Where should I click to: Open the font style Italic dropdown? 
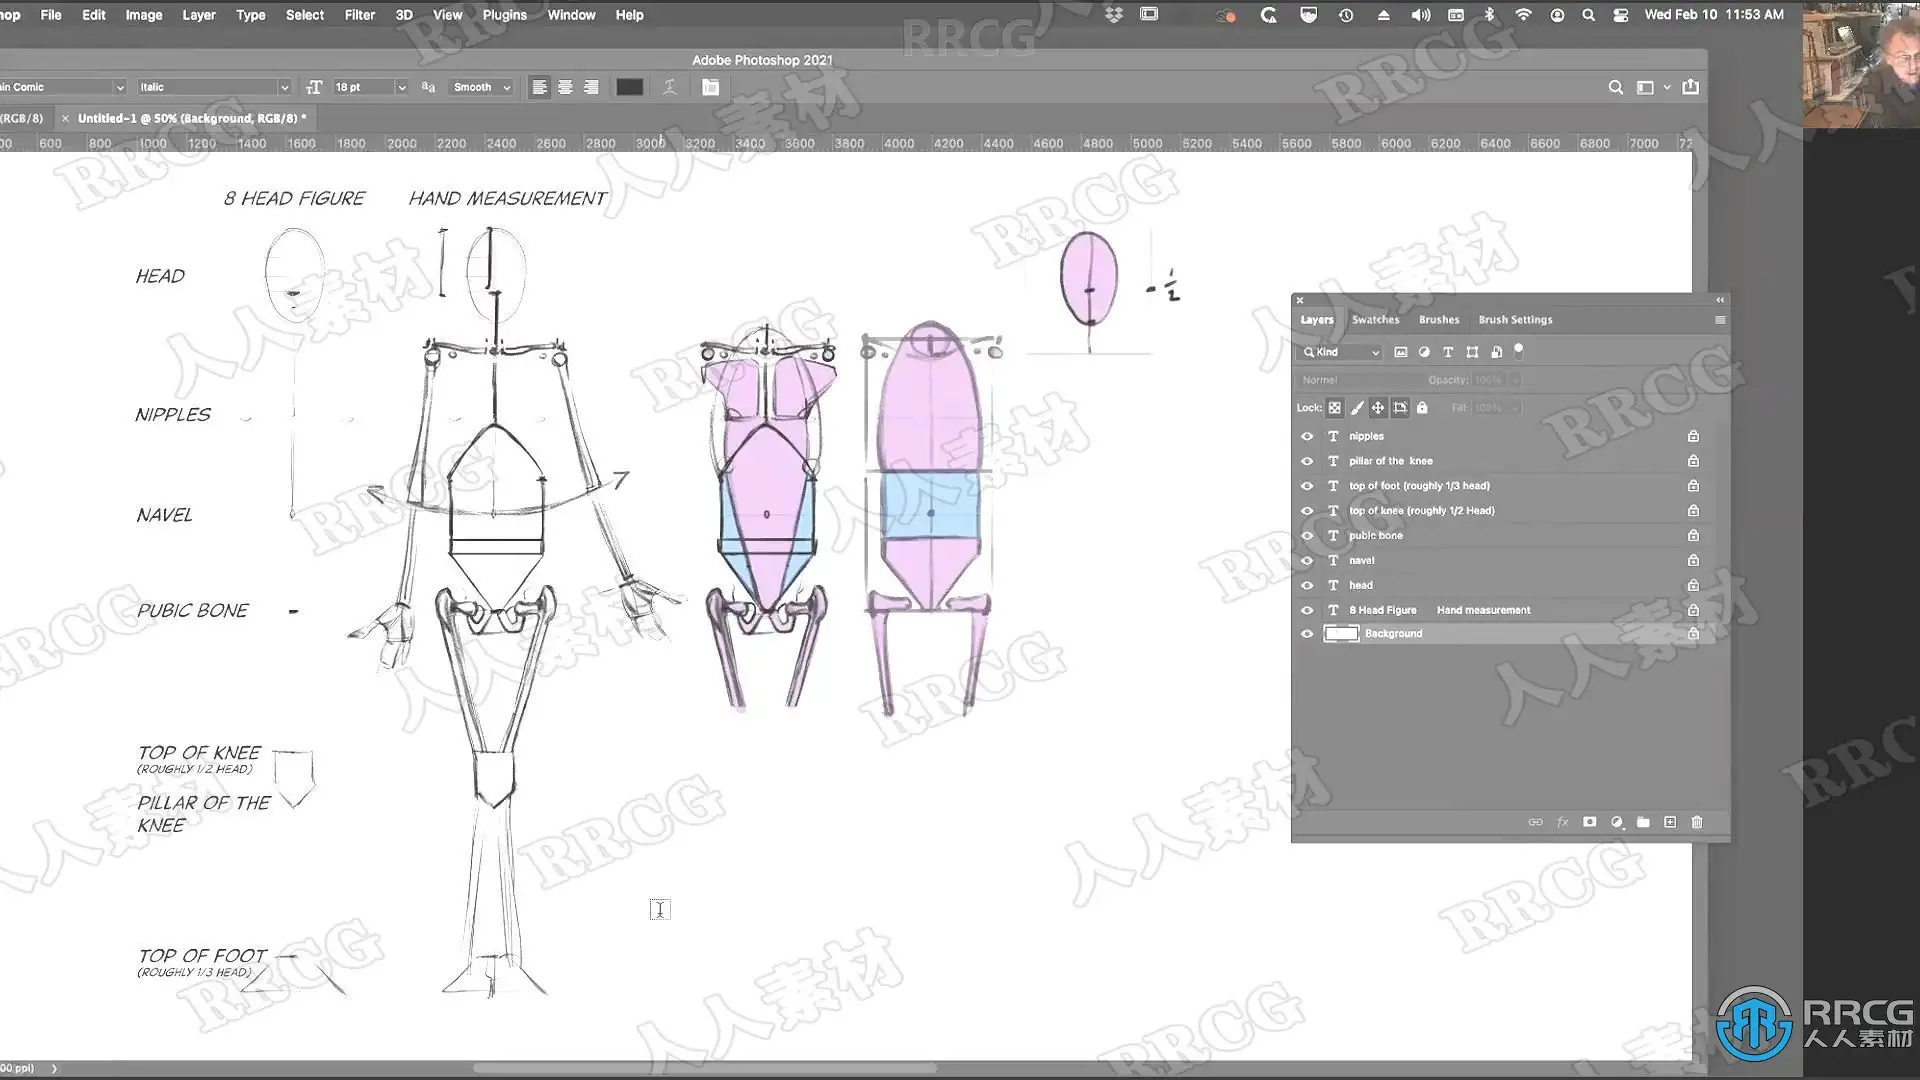pyautogui.click(x=284, y=88)
